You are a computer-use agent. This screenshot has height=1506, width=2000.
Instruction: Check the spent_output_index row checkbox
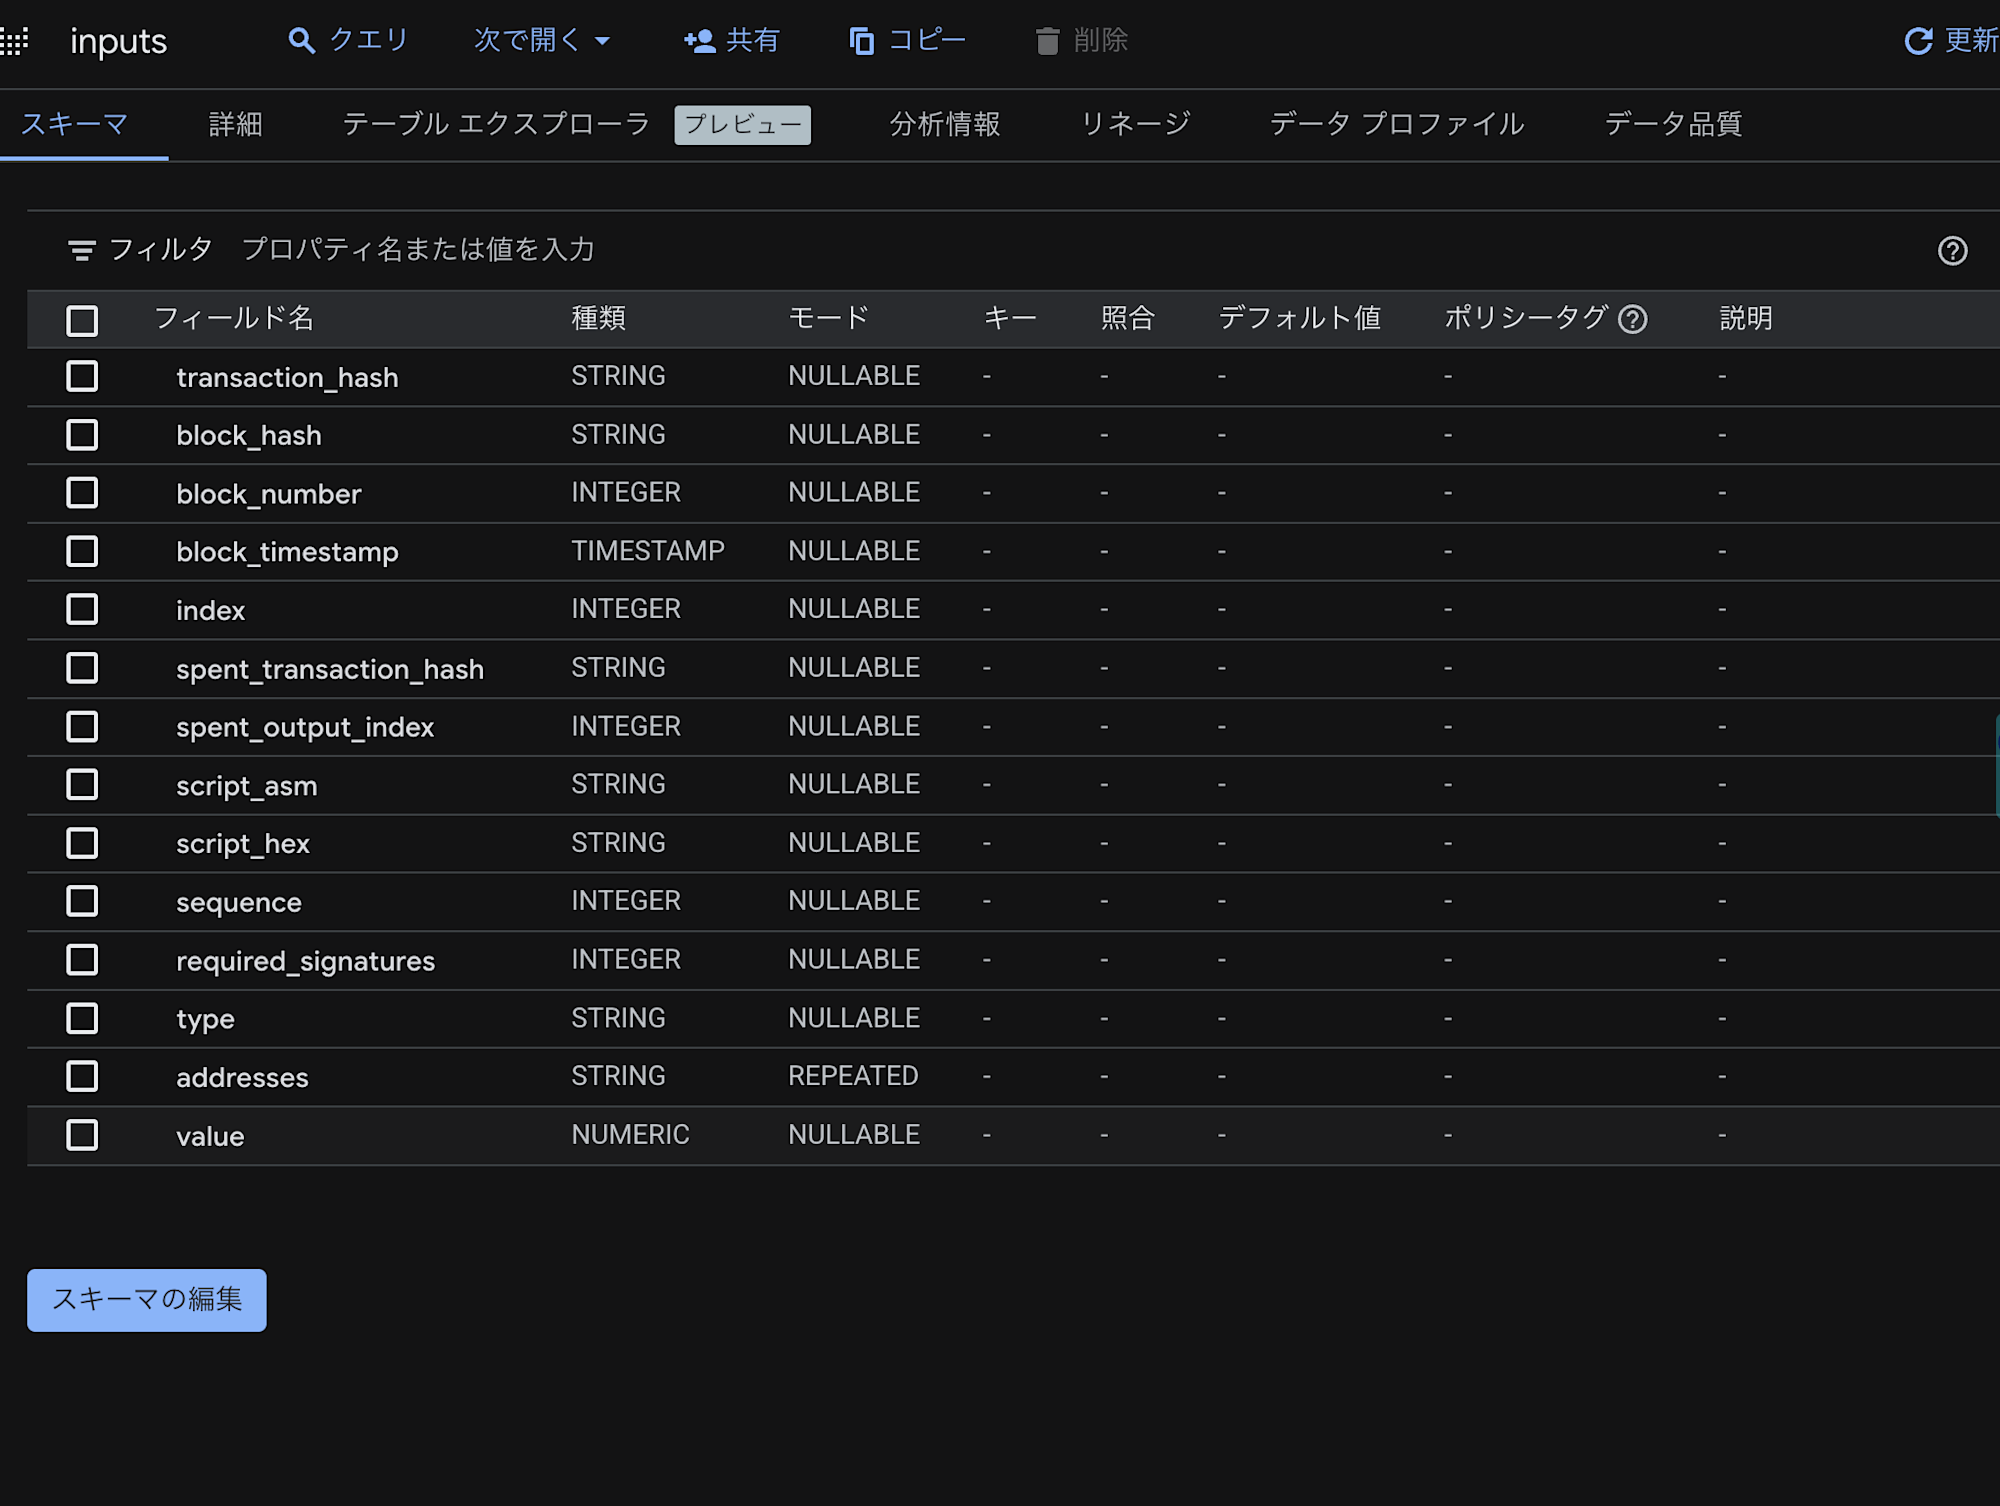(x=82, y=726)
